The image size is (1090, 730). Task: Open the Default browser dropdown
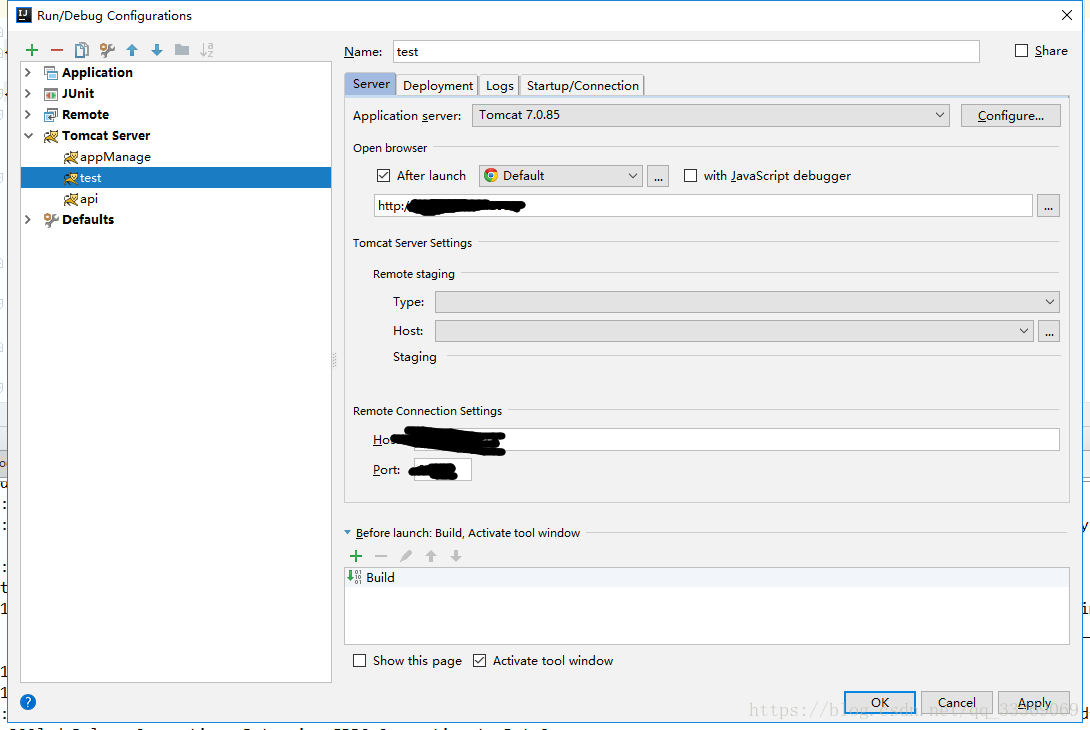pyautogui.click(x=560, y=176)
